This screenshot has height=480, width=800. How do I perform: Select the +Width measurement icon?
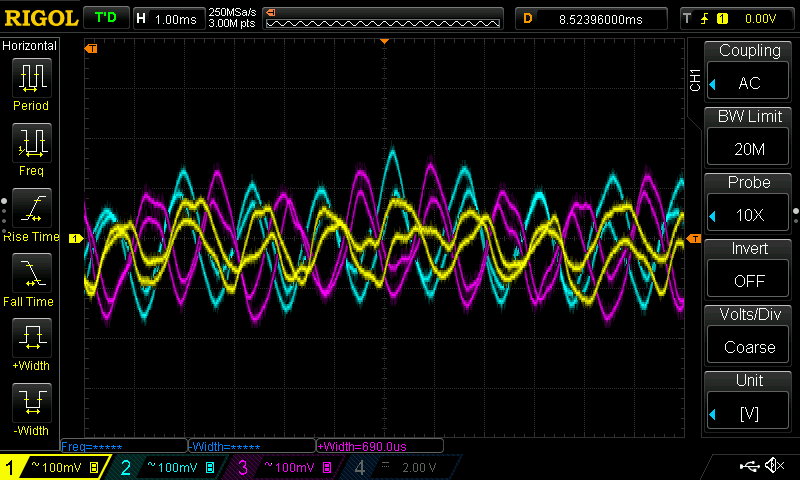[x=32, y=338]
